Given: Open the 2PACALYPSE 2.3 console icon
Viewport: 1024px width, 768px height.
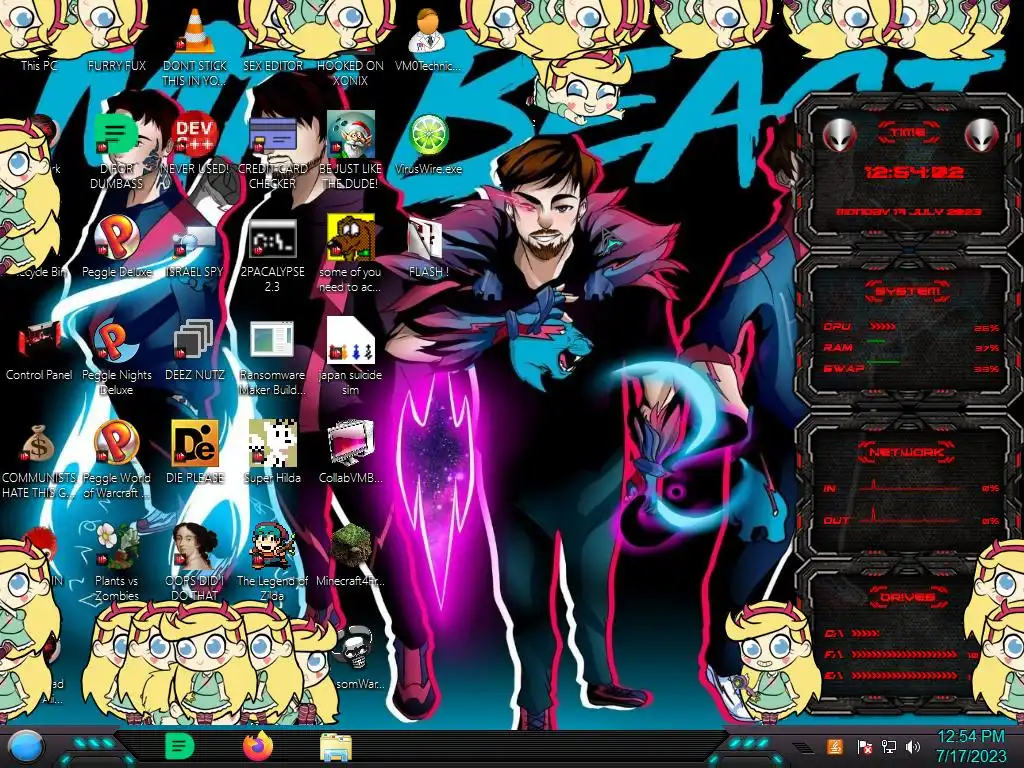Looking at the screenshot, I should (272, 255).
